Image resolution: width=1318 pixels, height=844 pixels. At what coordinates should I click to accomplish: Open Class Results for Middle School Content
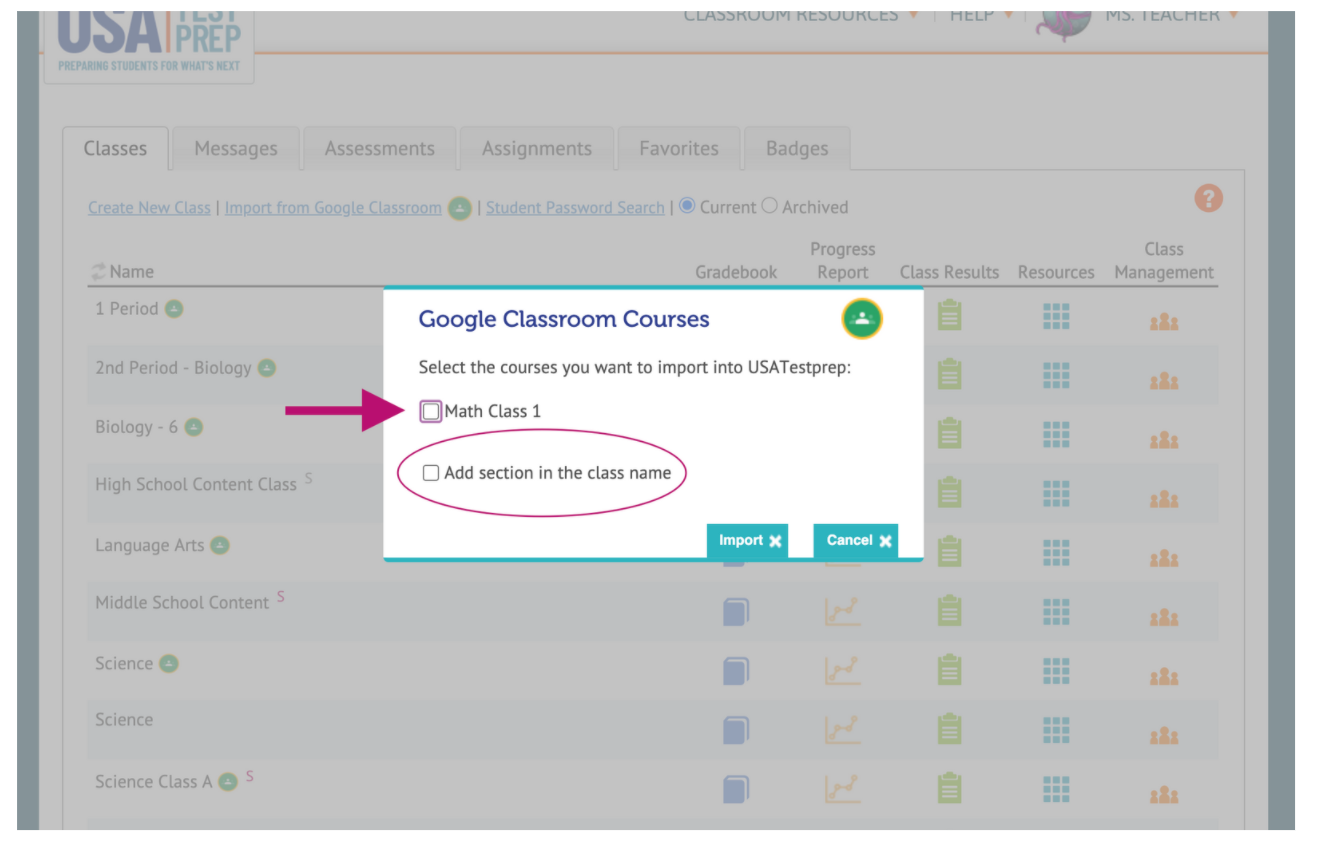click(x=949, y=611)
